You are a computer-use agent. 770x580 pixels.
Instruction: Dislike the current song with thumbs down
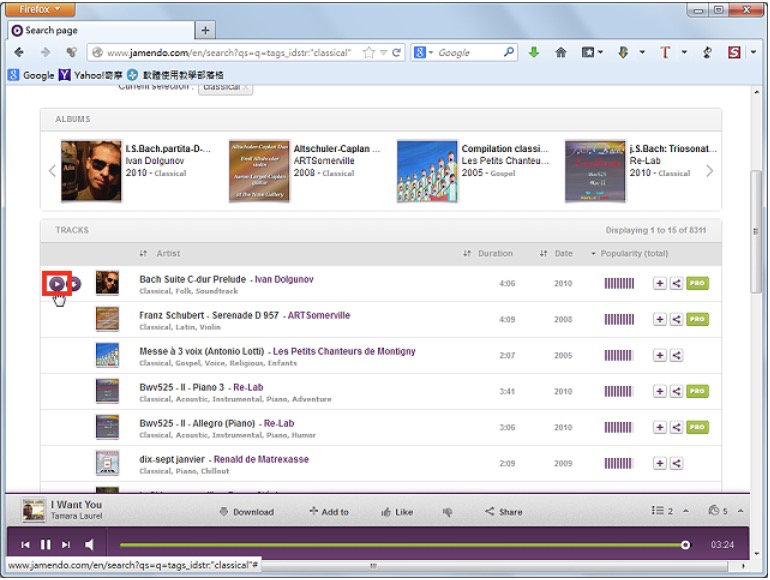[447, 512]
